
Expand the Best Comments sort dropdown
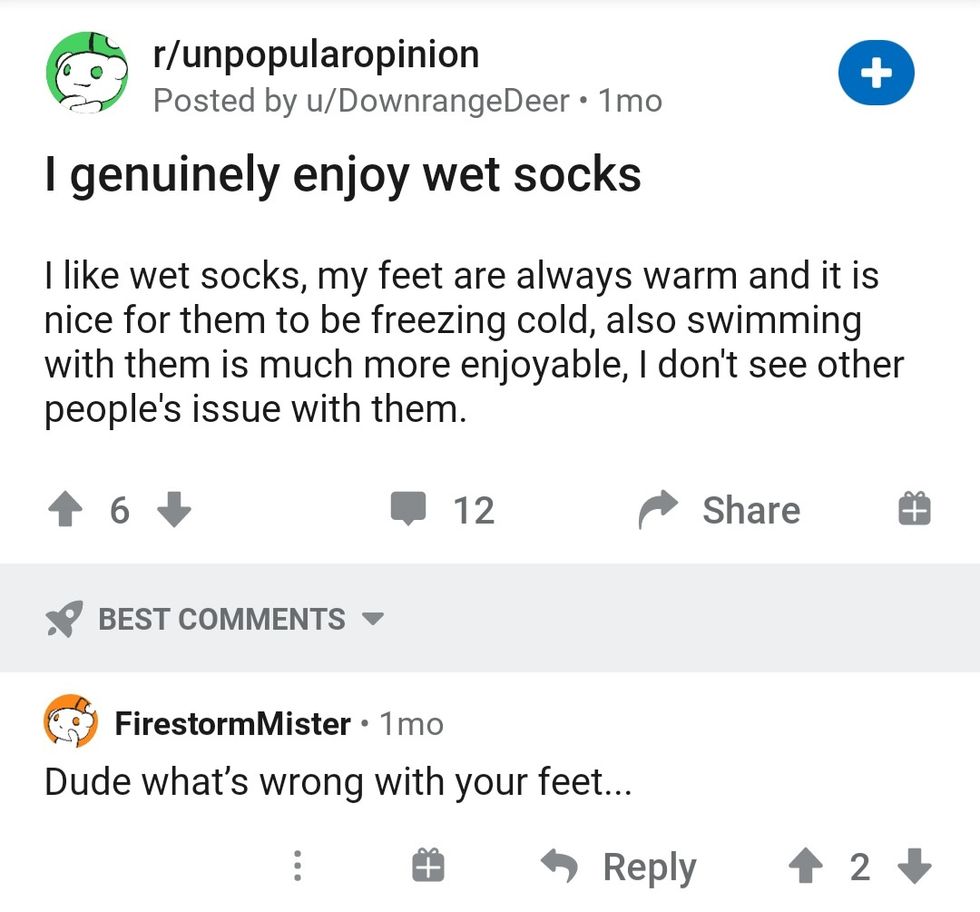coord(373,619)
